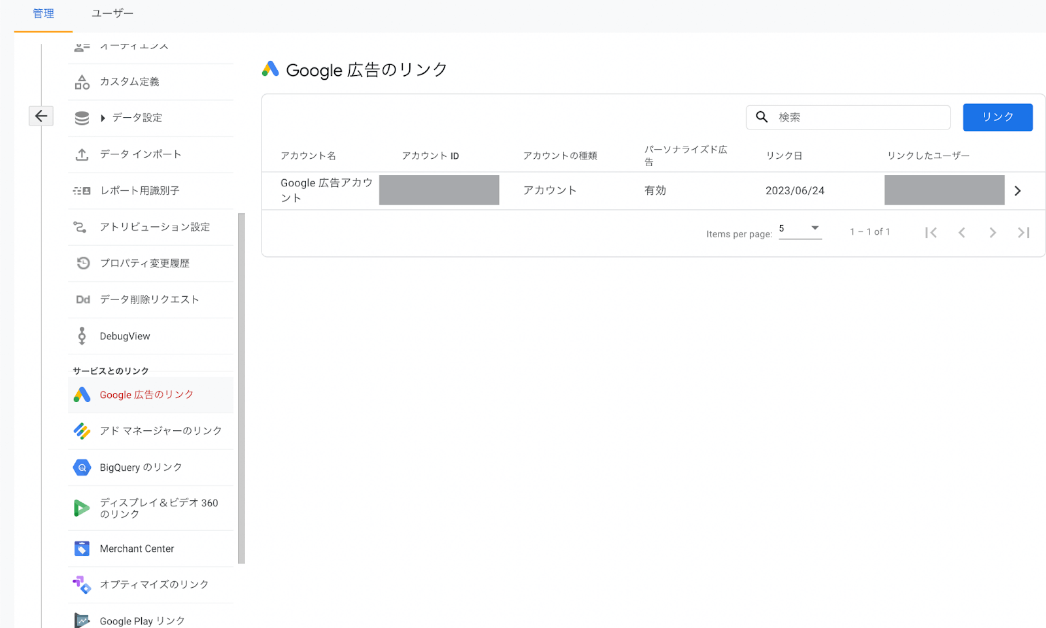Click the 検索 search input field
This screenshot has width=1046, height=628.
848,117
